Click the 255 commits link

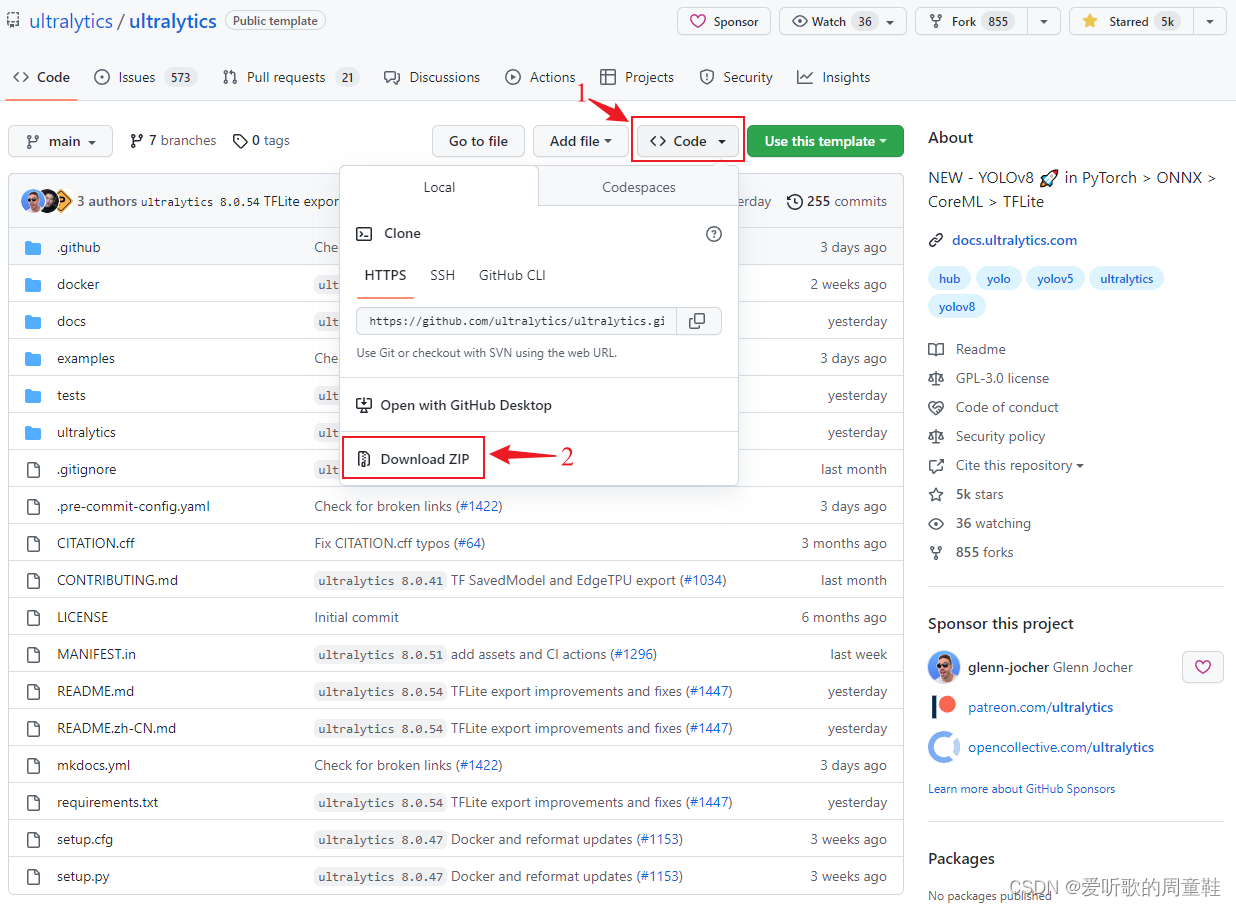point(837,201)
